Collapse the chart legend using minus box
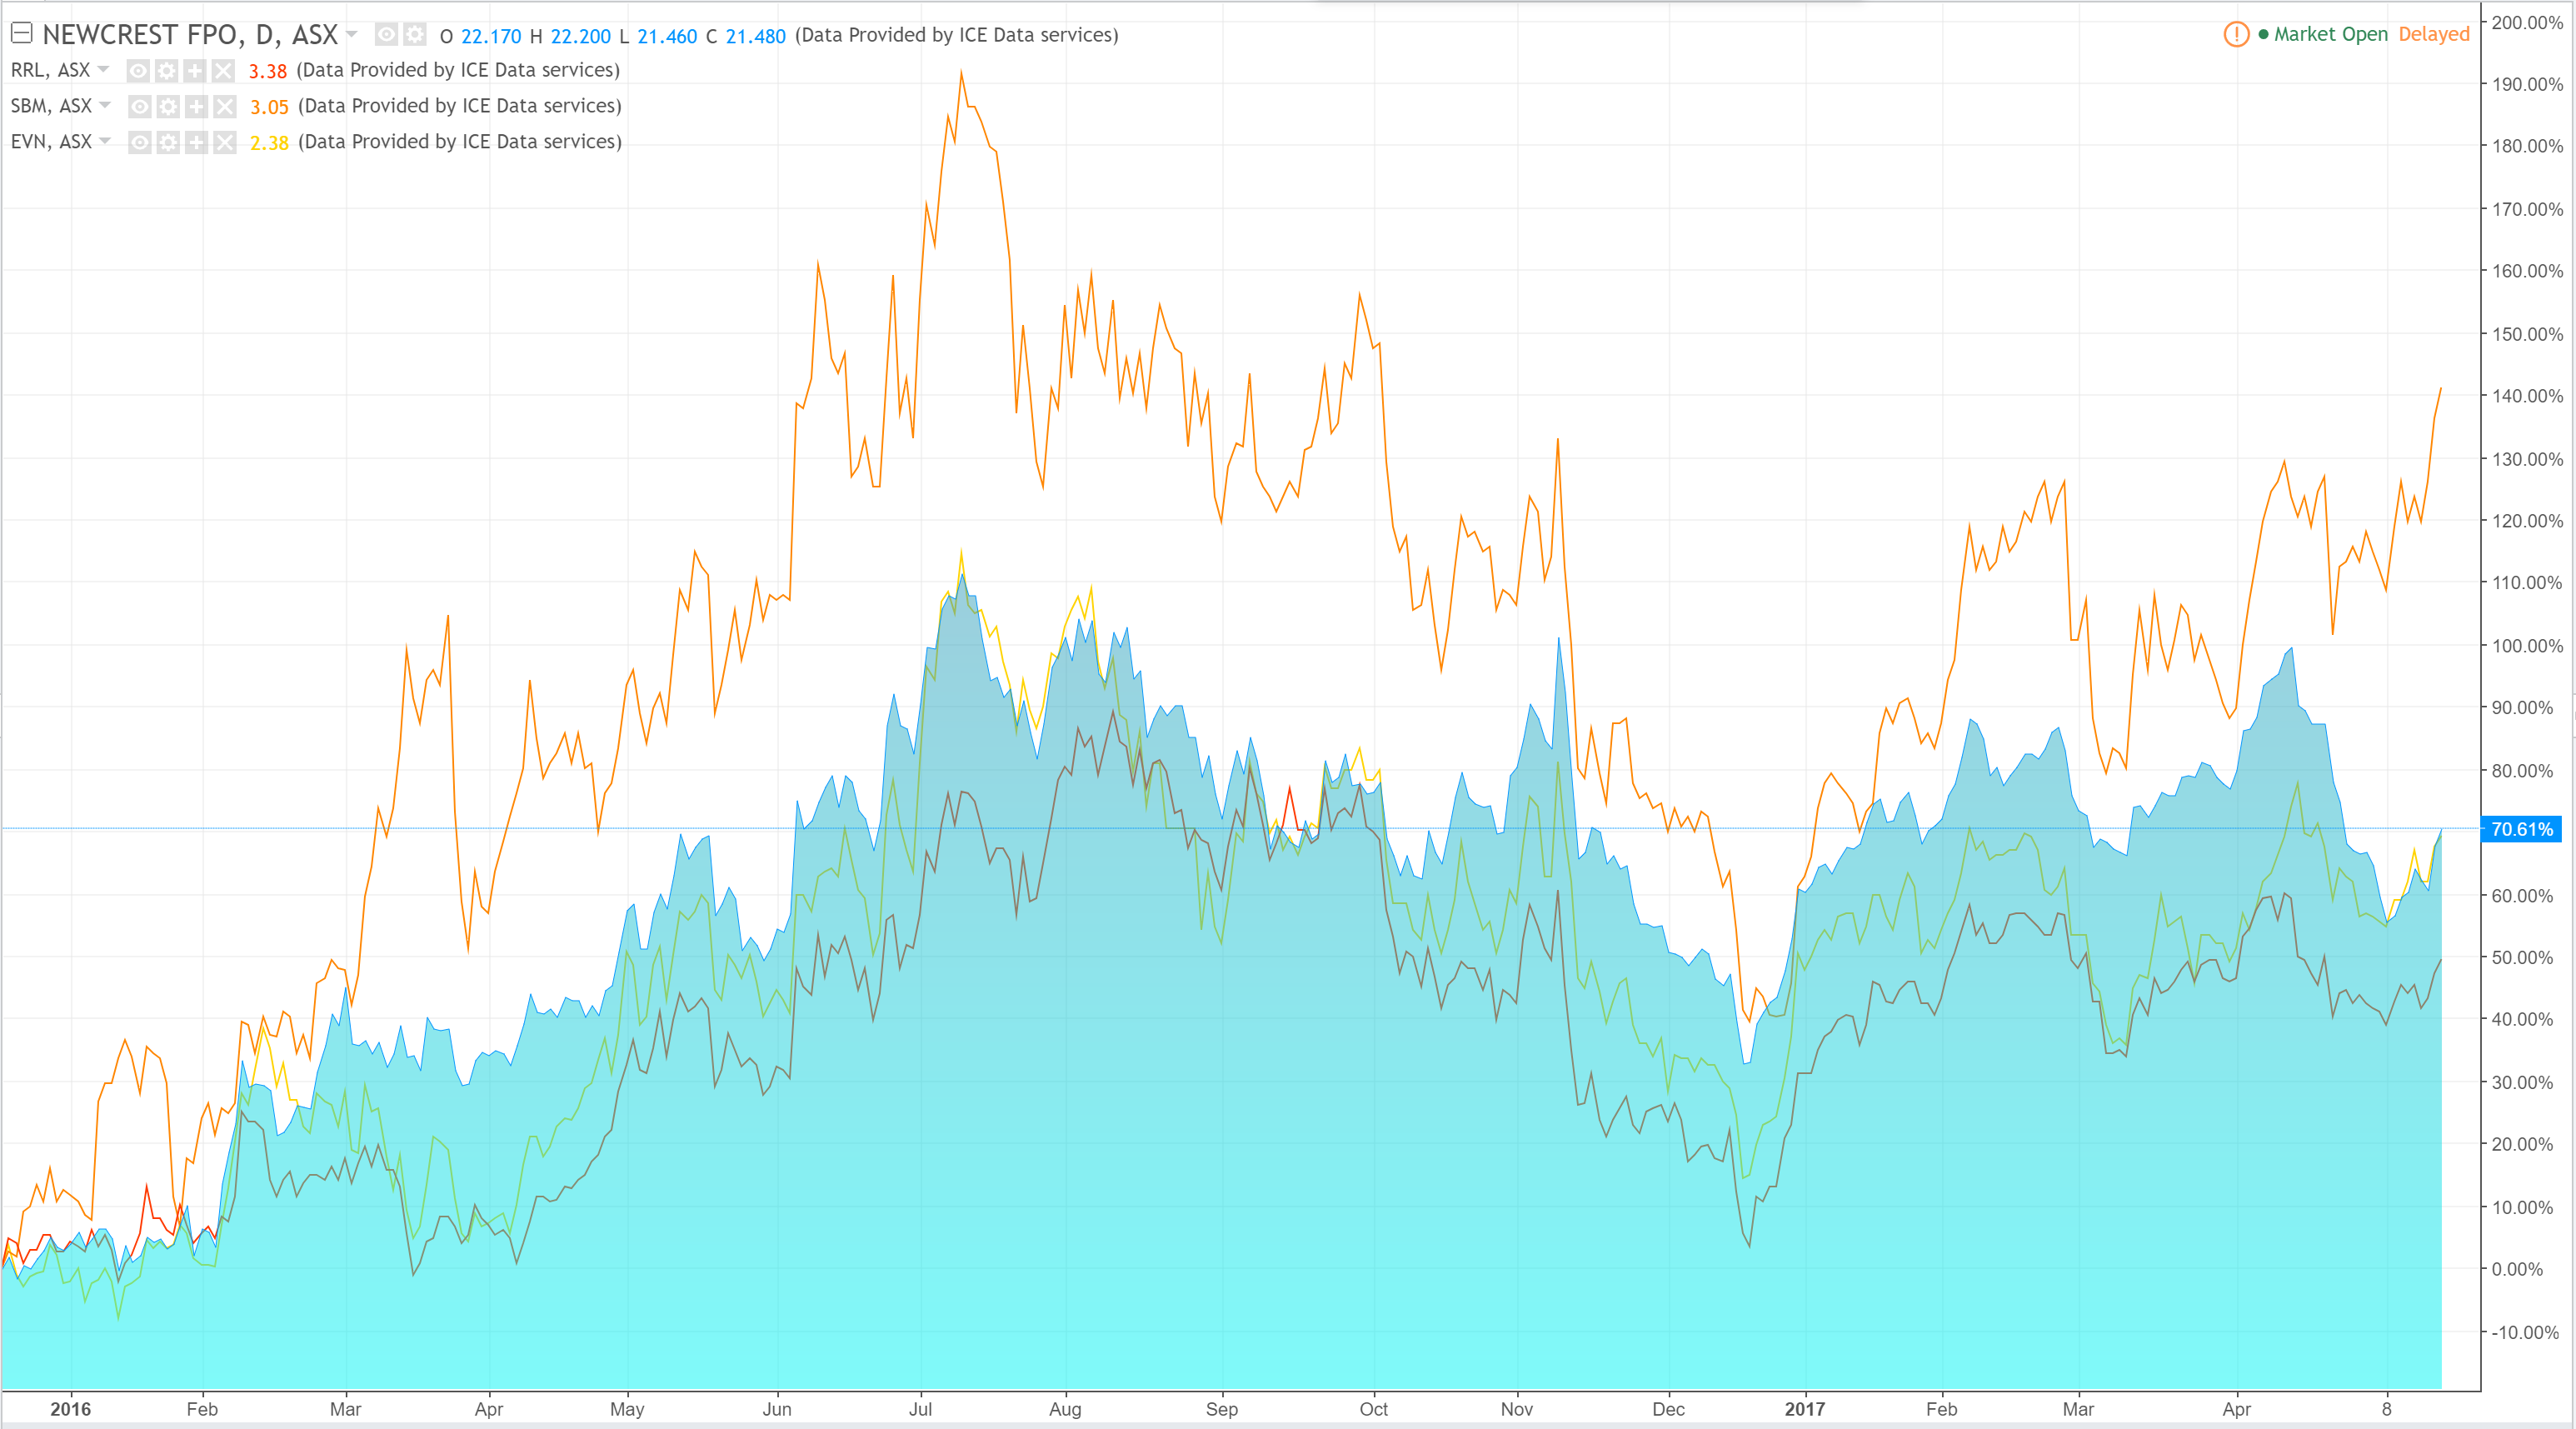The image size is (2576, 1429). [x=22, y=34]
